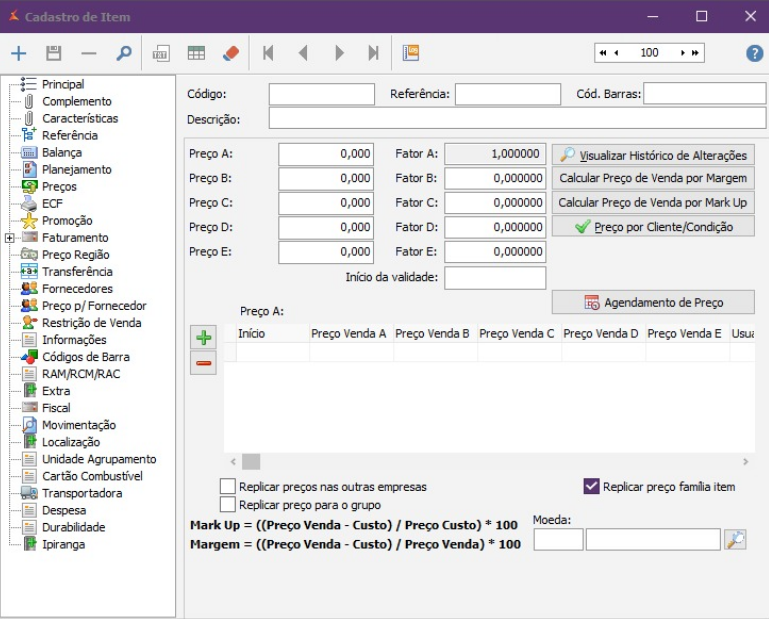769x619 pixels.
Task: Click the blue plus add-record toolbar icon
Action: 19,53
